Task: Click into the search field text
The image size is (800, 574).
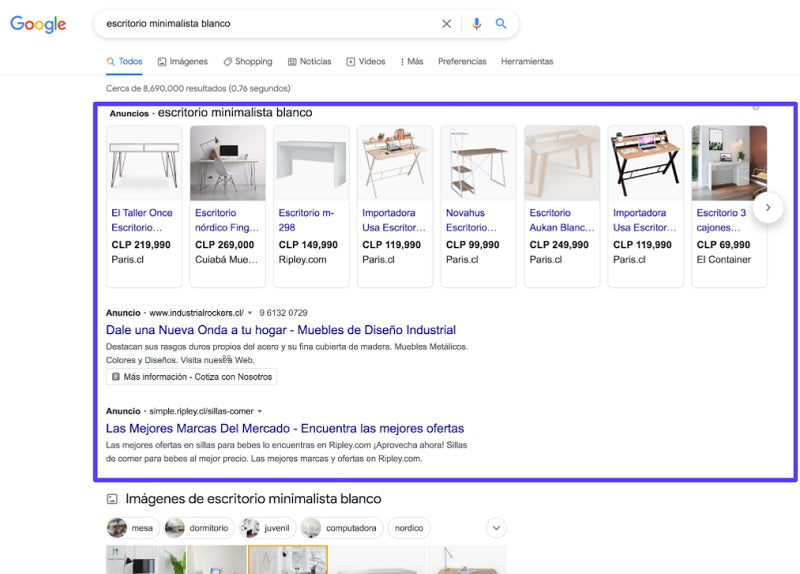Action: click(168, 23)
